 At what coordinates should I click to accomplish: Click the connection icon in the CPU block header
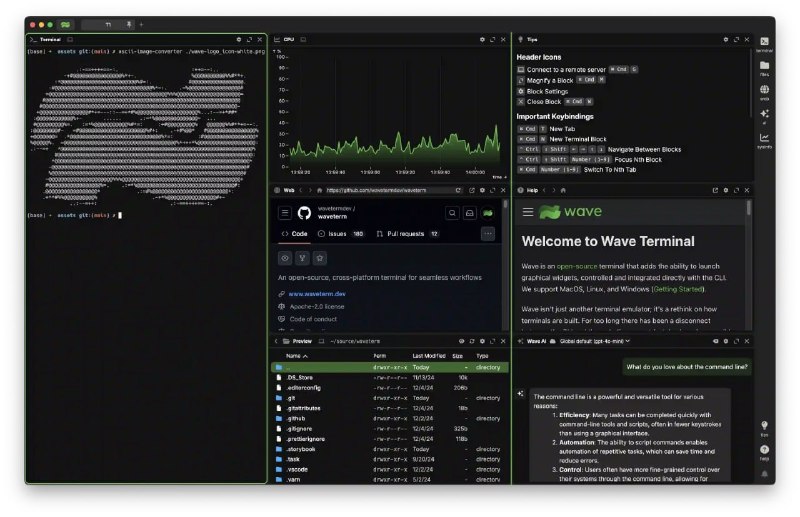[303, 39]
